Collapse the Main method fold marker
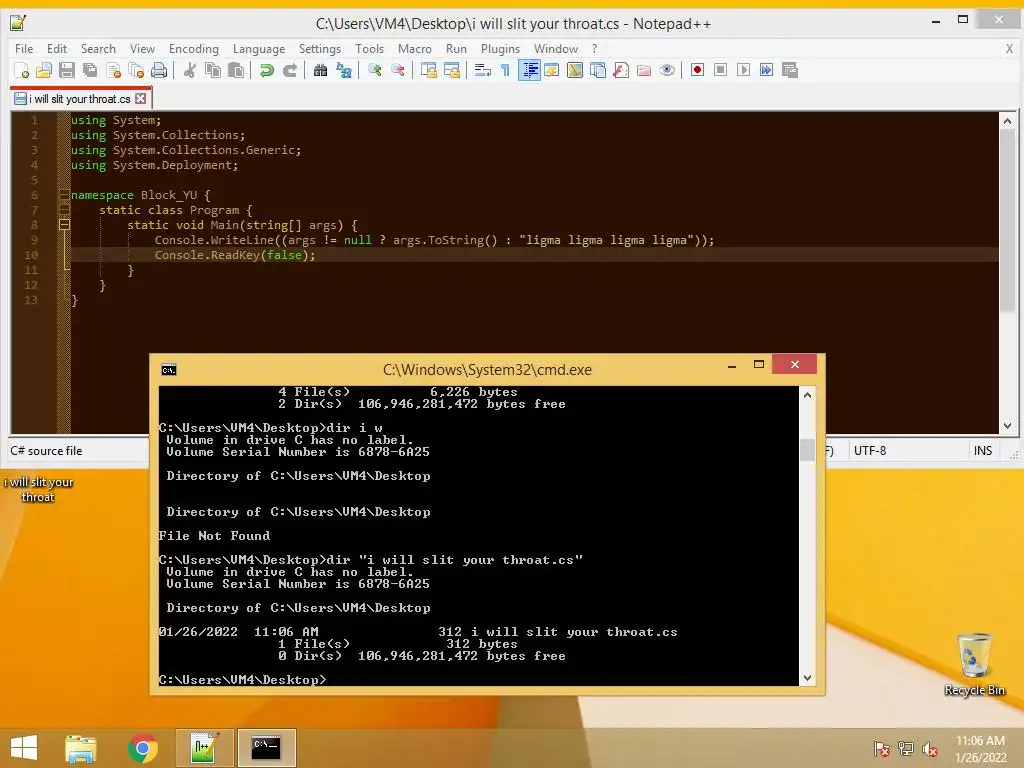Viewport: 1024px width, 768px height. 64,225
